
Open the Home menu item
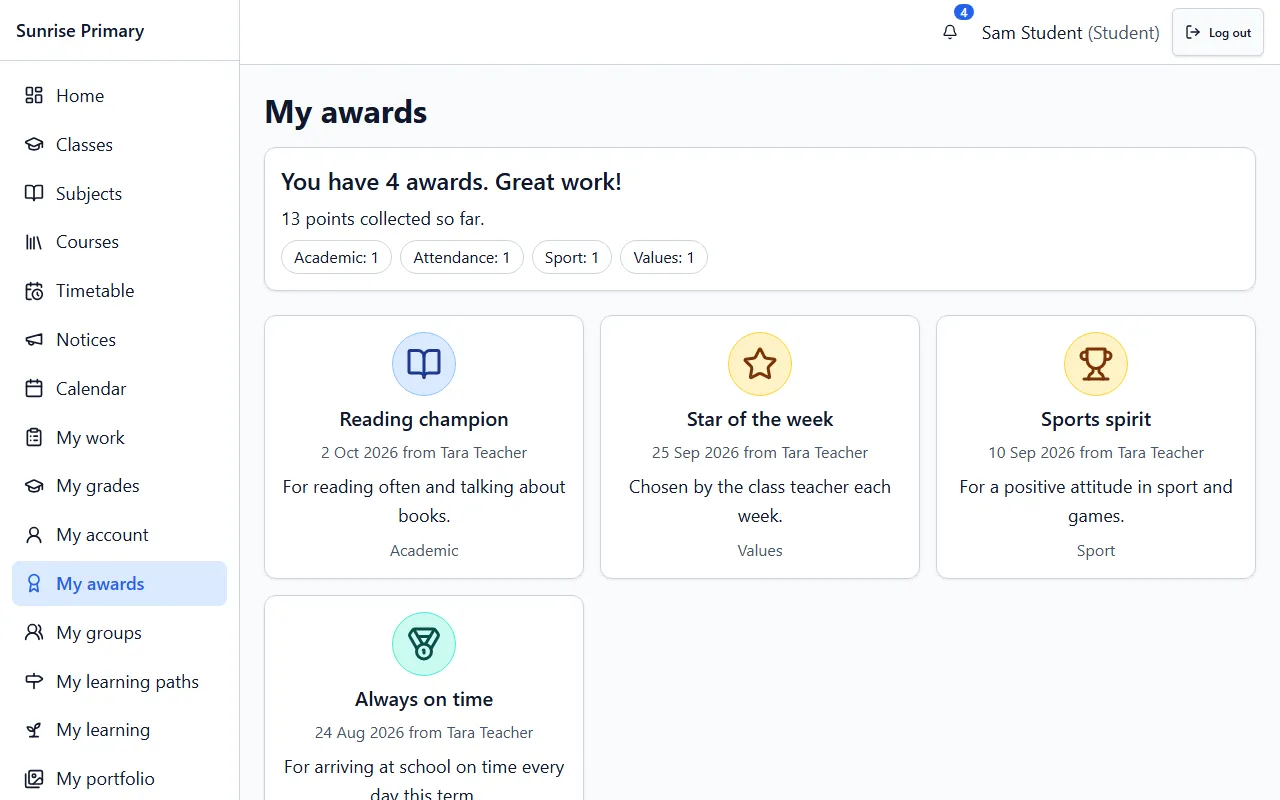point(120,96)
